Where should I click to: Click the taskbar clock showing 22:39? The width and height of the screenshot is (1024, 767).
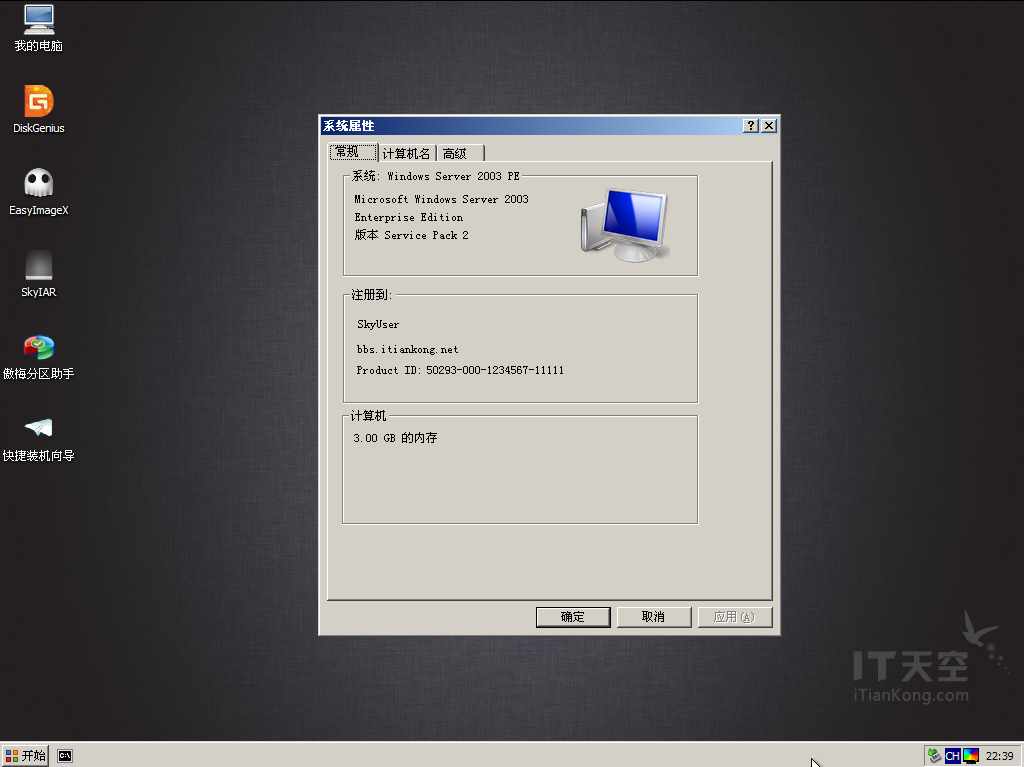point(999,756)
